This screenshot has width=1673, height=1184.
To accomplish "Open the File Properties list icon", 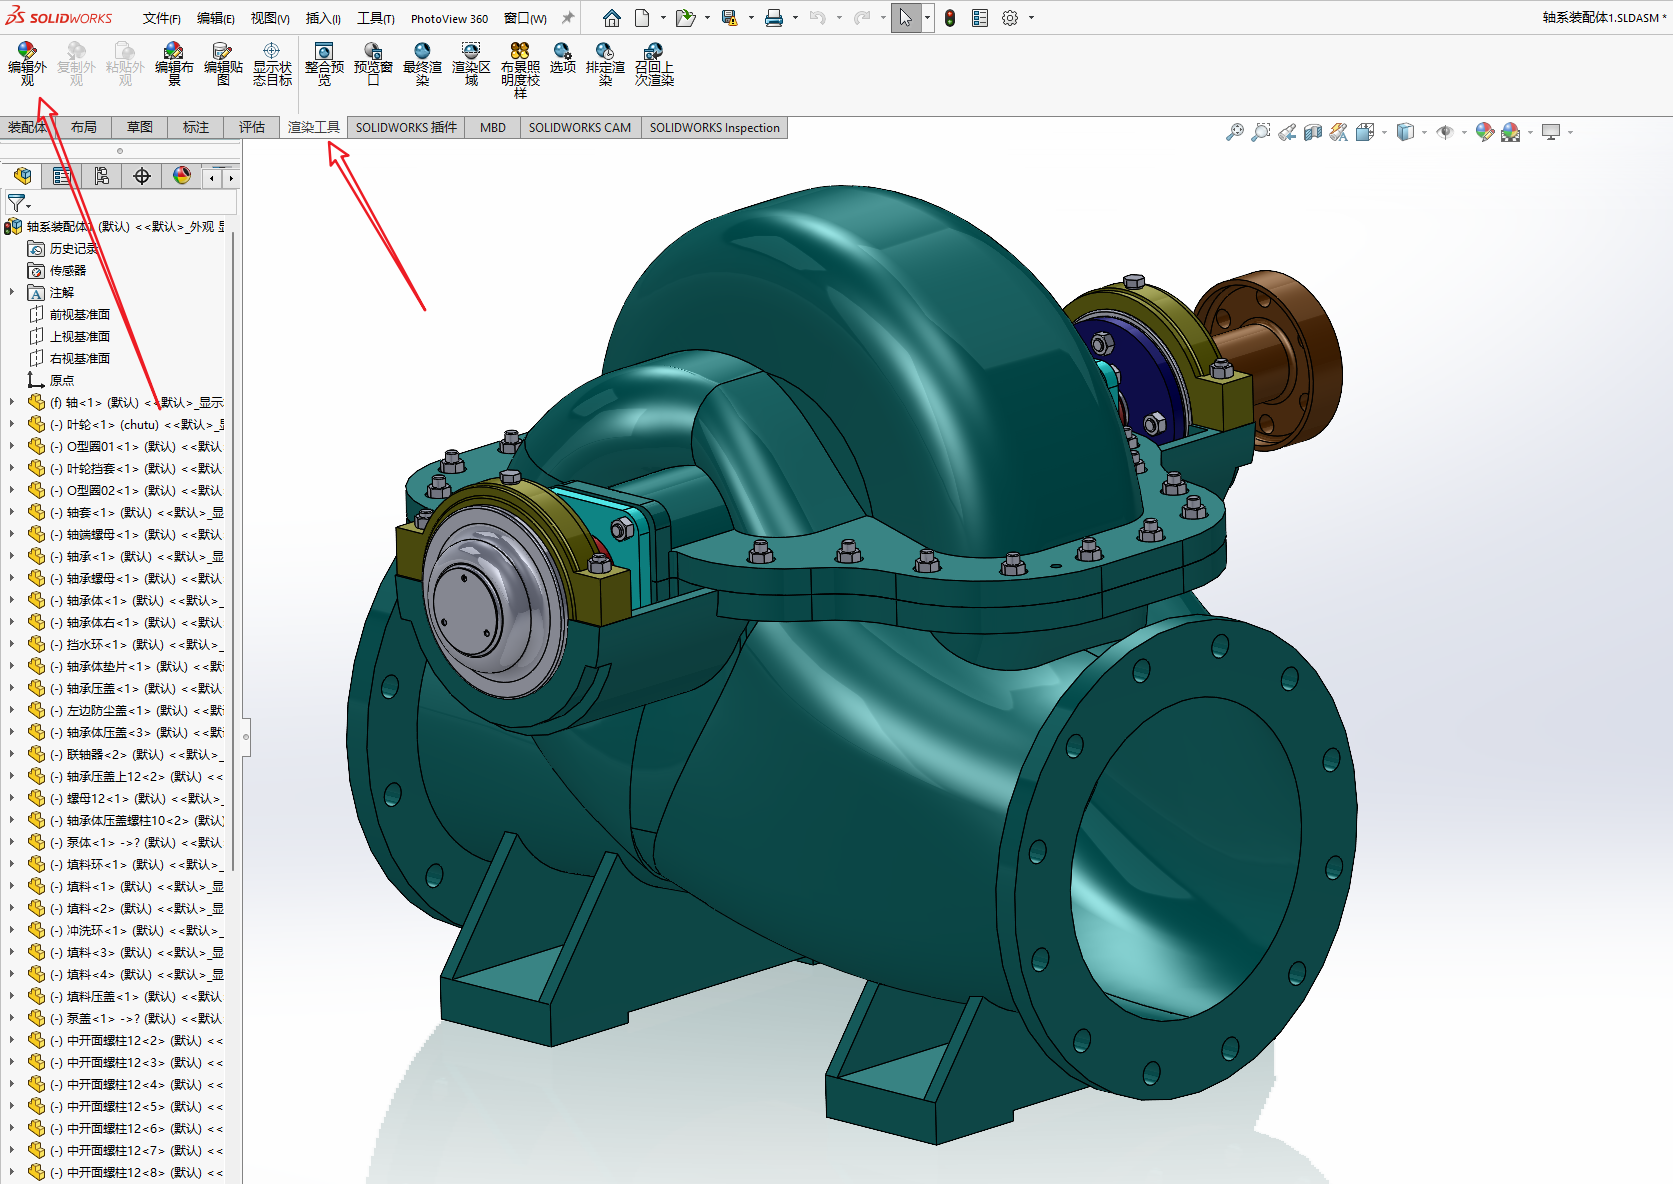I will click(980, 18).
